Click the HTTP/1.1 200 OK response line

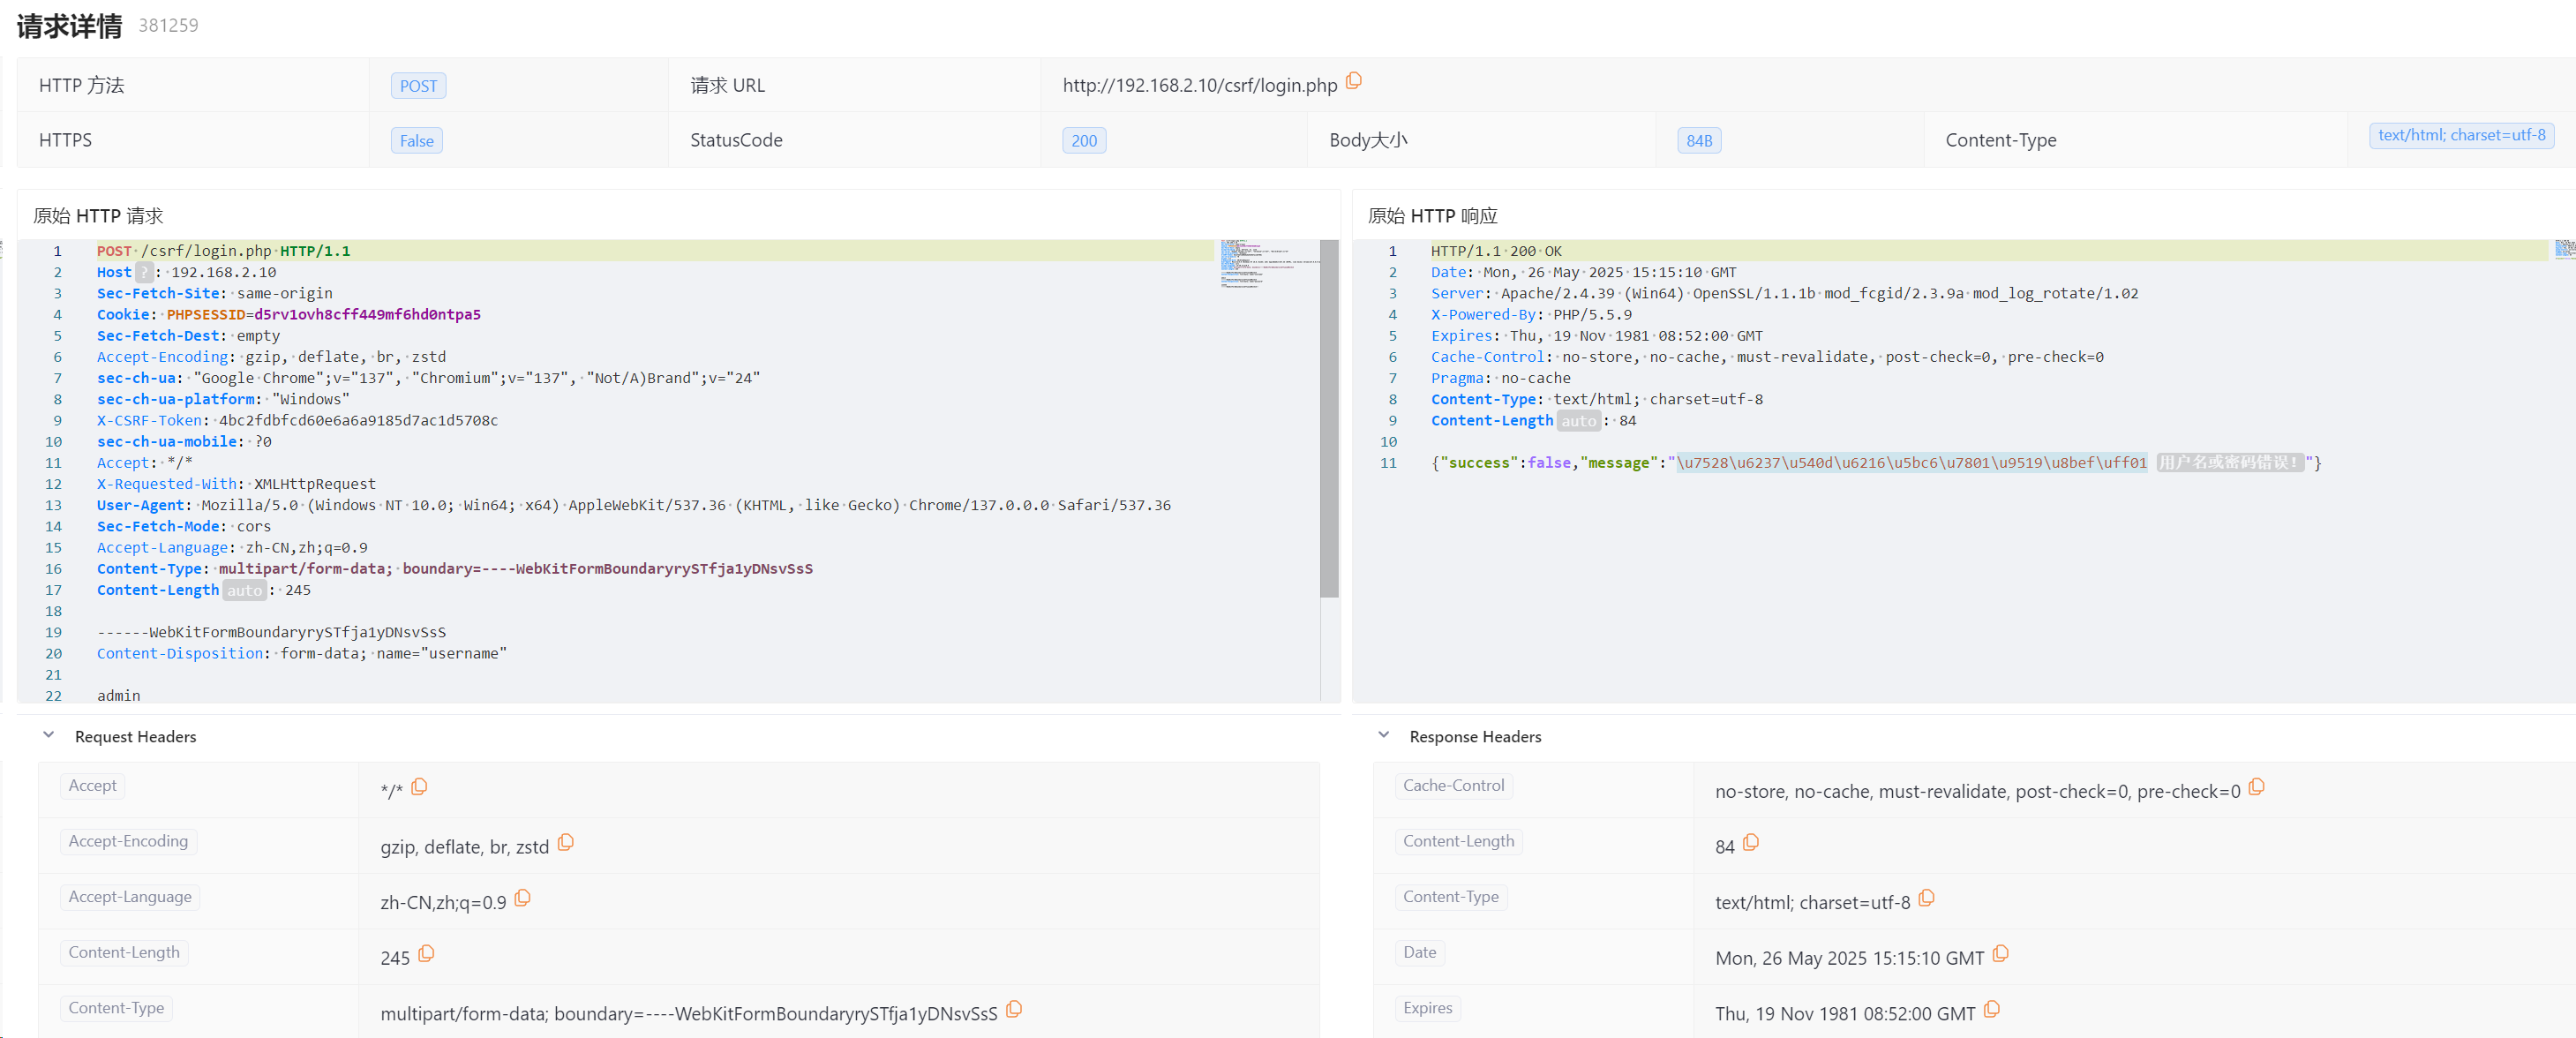click(1496, 251)
